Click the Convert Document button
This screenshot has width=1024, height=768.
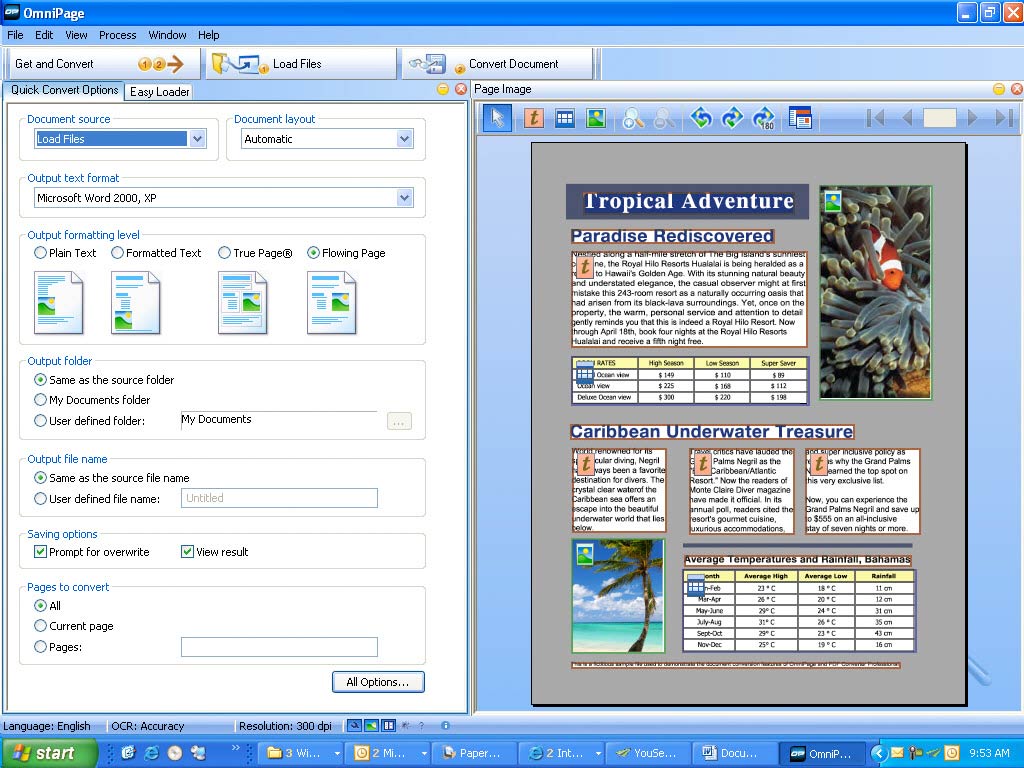(x=500, y=64)
